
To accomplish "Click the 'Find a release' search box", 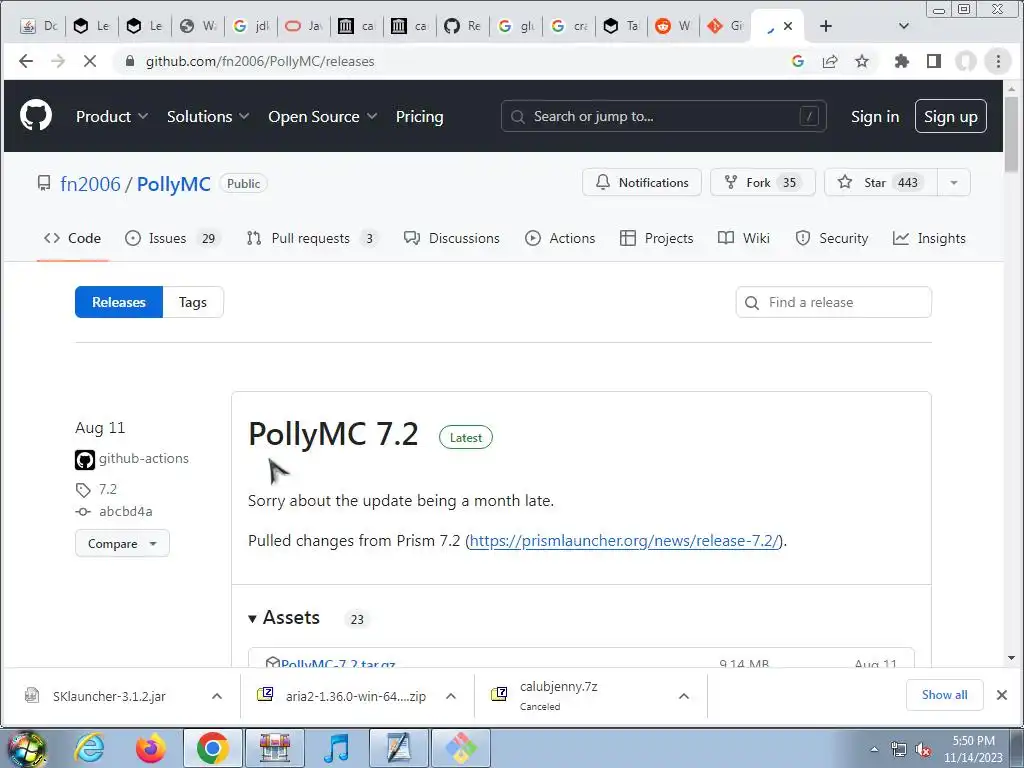I will (x=833, y=302).
